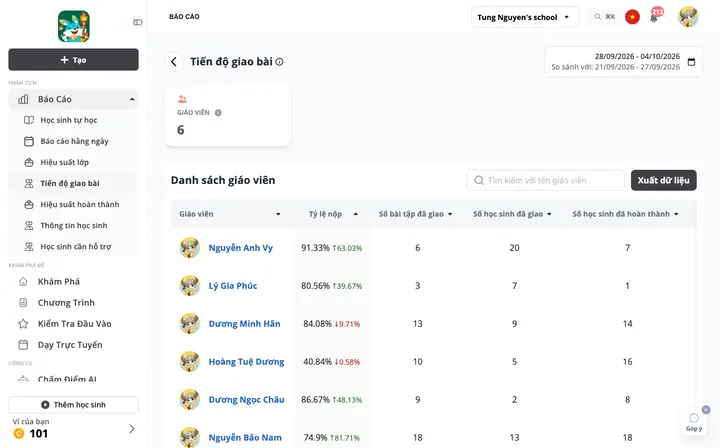Open Học sinh tự học report
Viewport: 720px width, 448px height.
coord(69,120)
